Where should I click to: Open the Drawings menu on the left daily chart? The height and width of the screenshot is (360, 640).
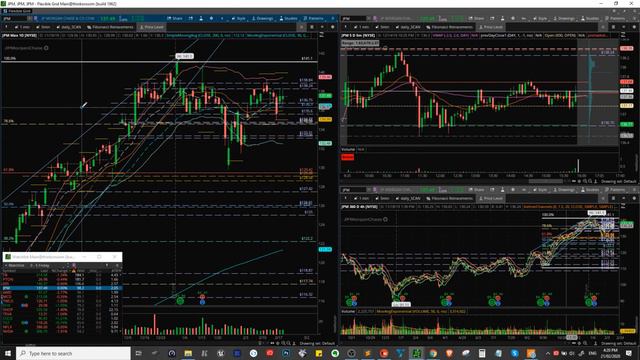[x=262, y=18]
